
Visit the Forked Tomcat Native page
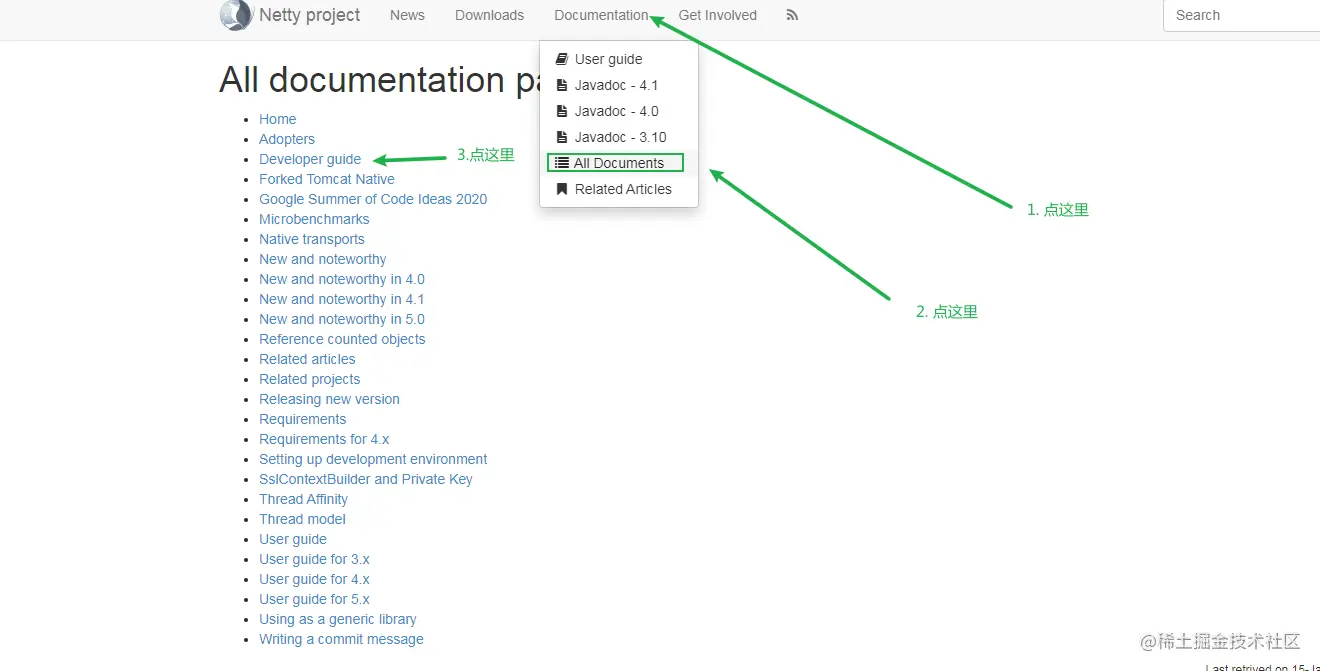coord(327,179)
